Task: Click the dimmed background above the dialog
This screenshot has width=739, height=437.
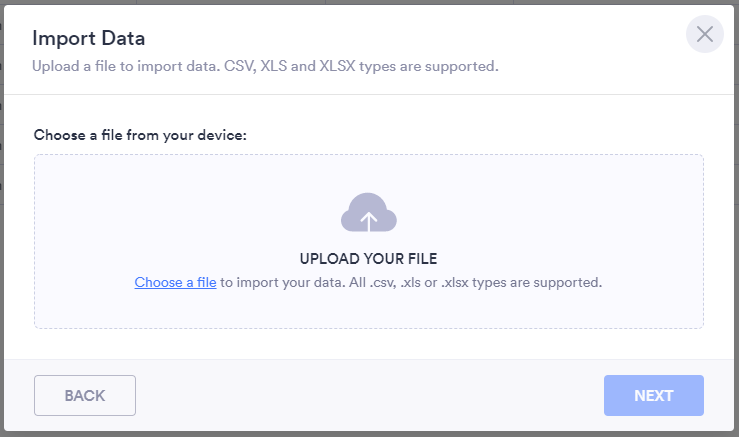Action: click(369, 2)
